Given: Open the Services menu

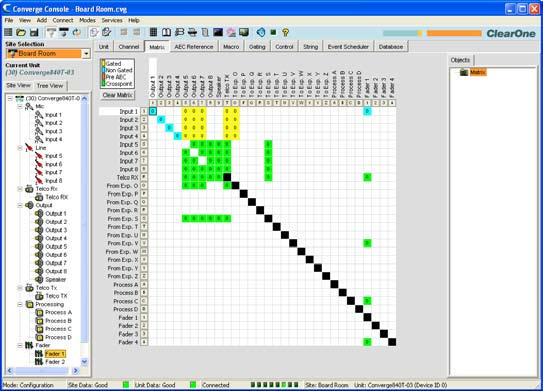Looking at the screenshot, I should pyautogui.click(x=112, y=20).
